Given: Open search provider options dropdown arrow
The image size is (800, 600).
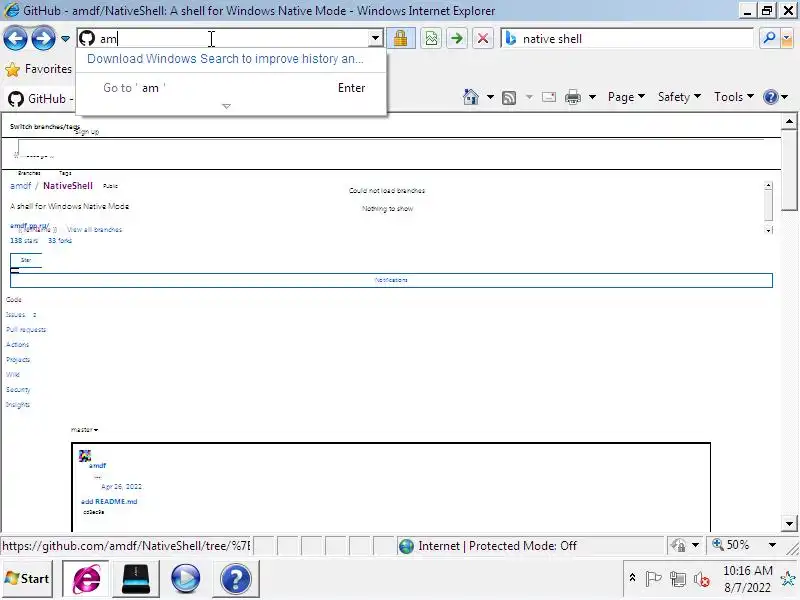Looking at the screenshot, I should click(786, 38).
